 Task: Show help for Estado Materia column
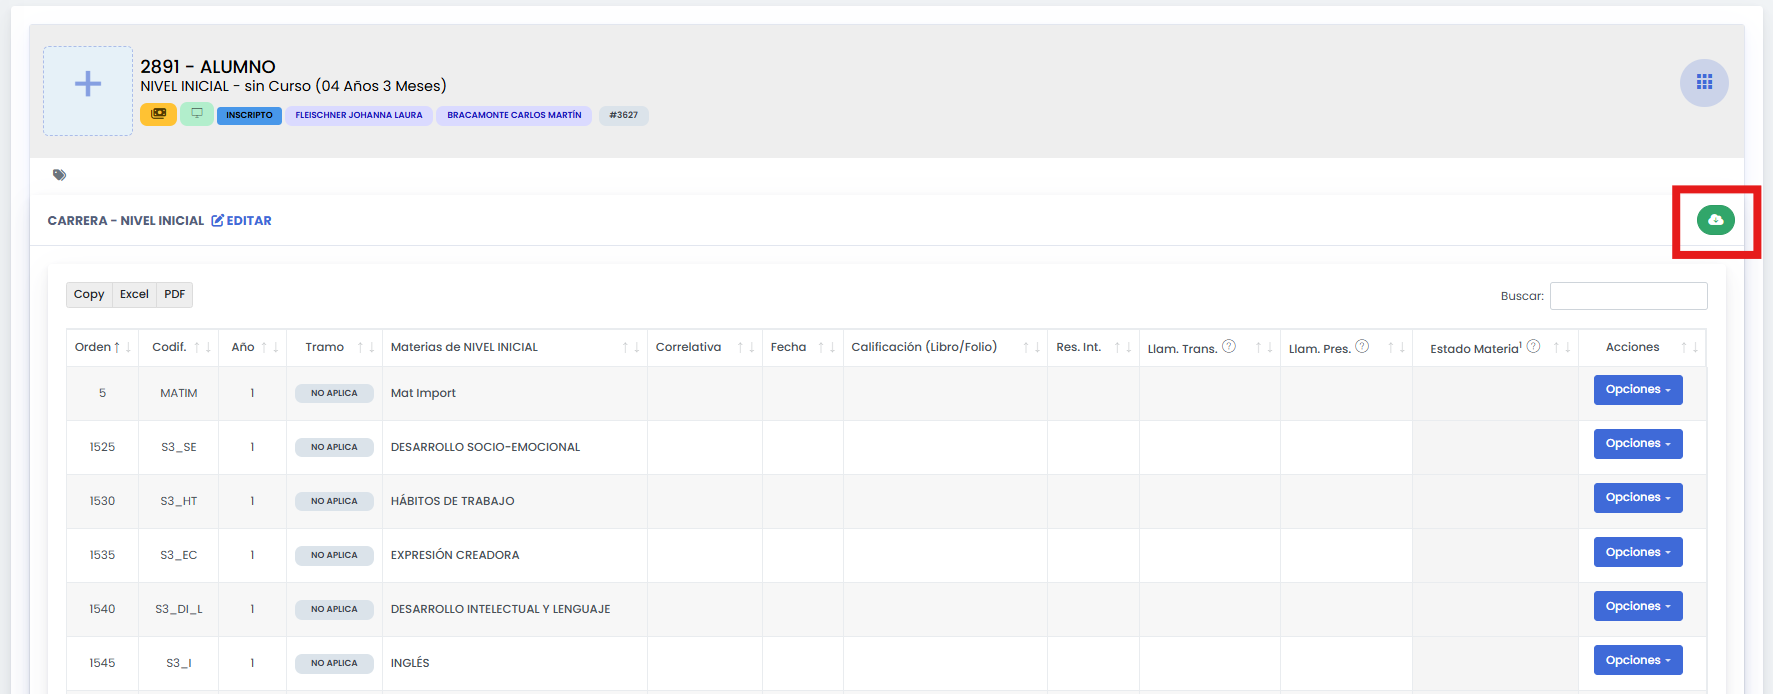pyautogui.click(x=1533, y=346)
